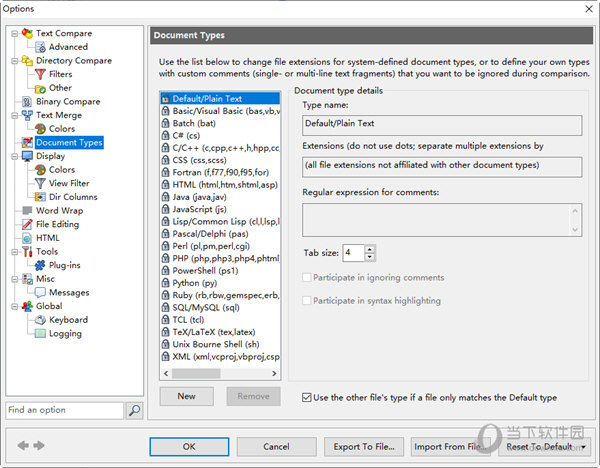Click the Messages speech bubble icon
Screen dimensions: 600x468
coord(40,292)
